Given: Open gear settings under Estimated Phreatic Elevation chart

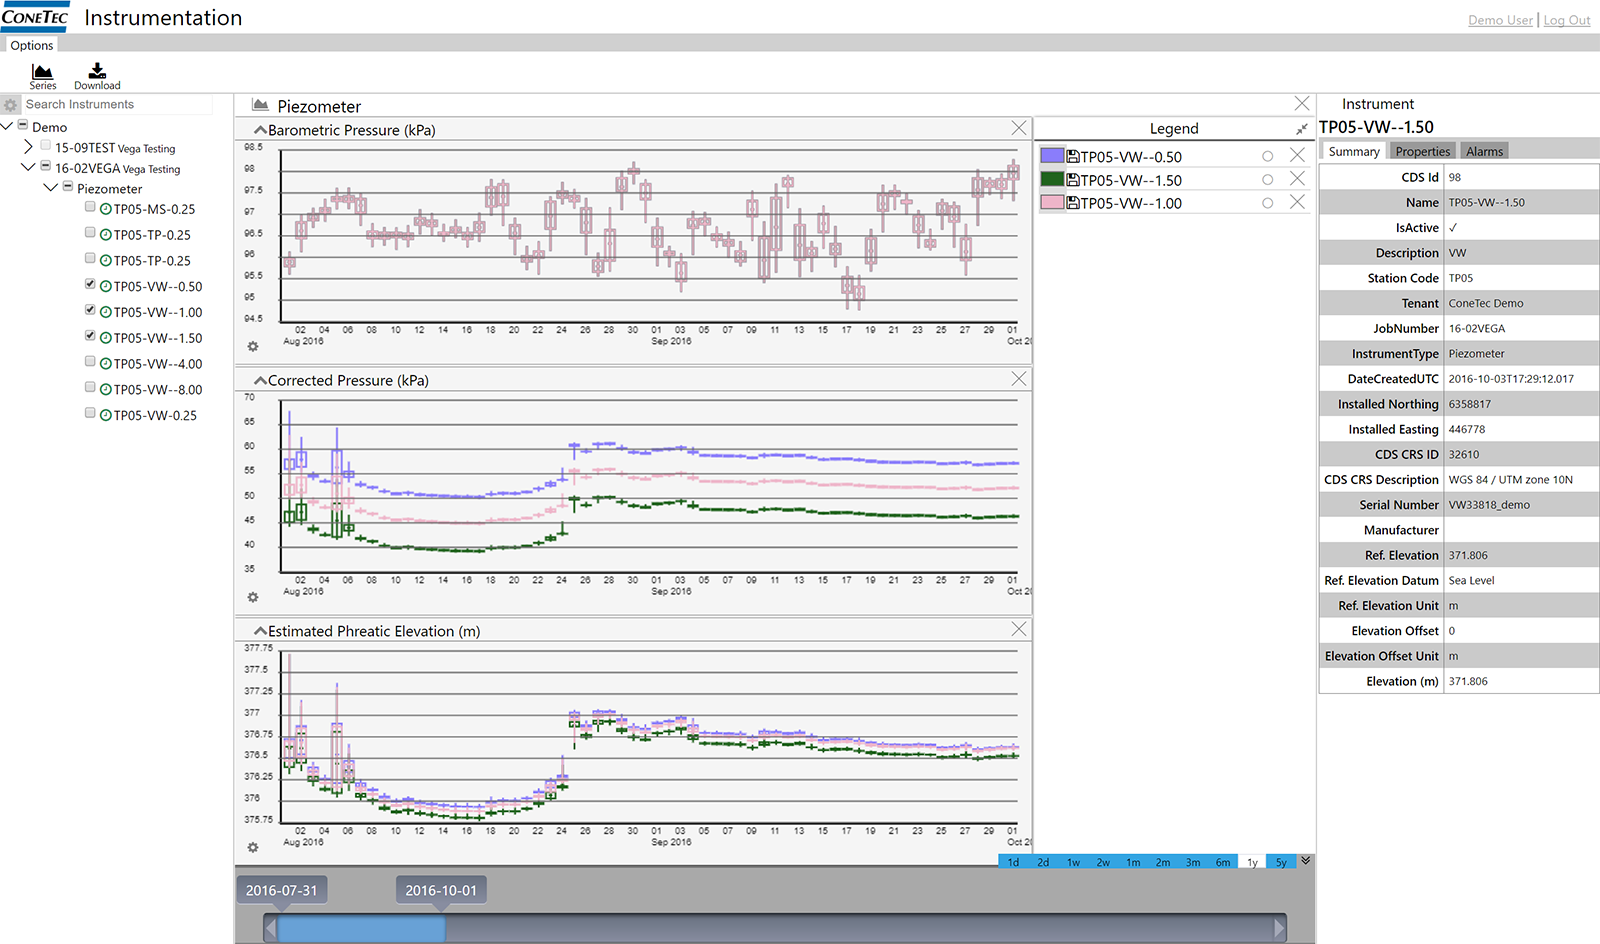Looking at the screenshot, I should tap(253, 848).
